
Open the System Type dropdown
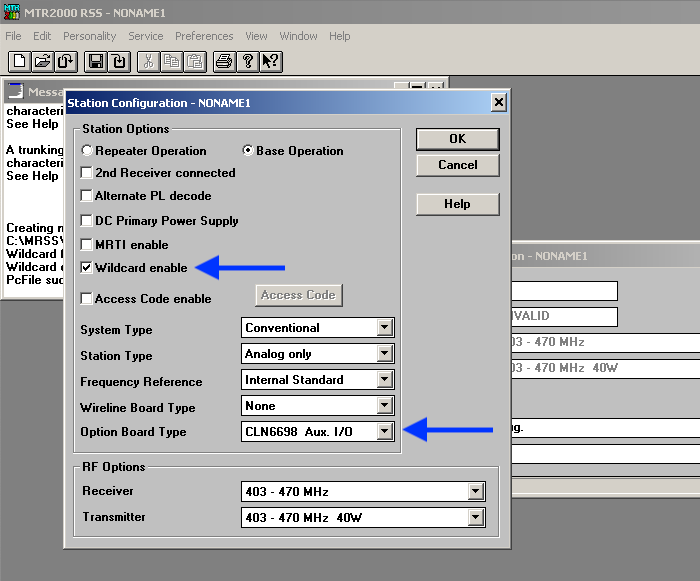tap(384, 328)
